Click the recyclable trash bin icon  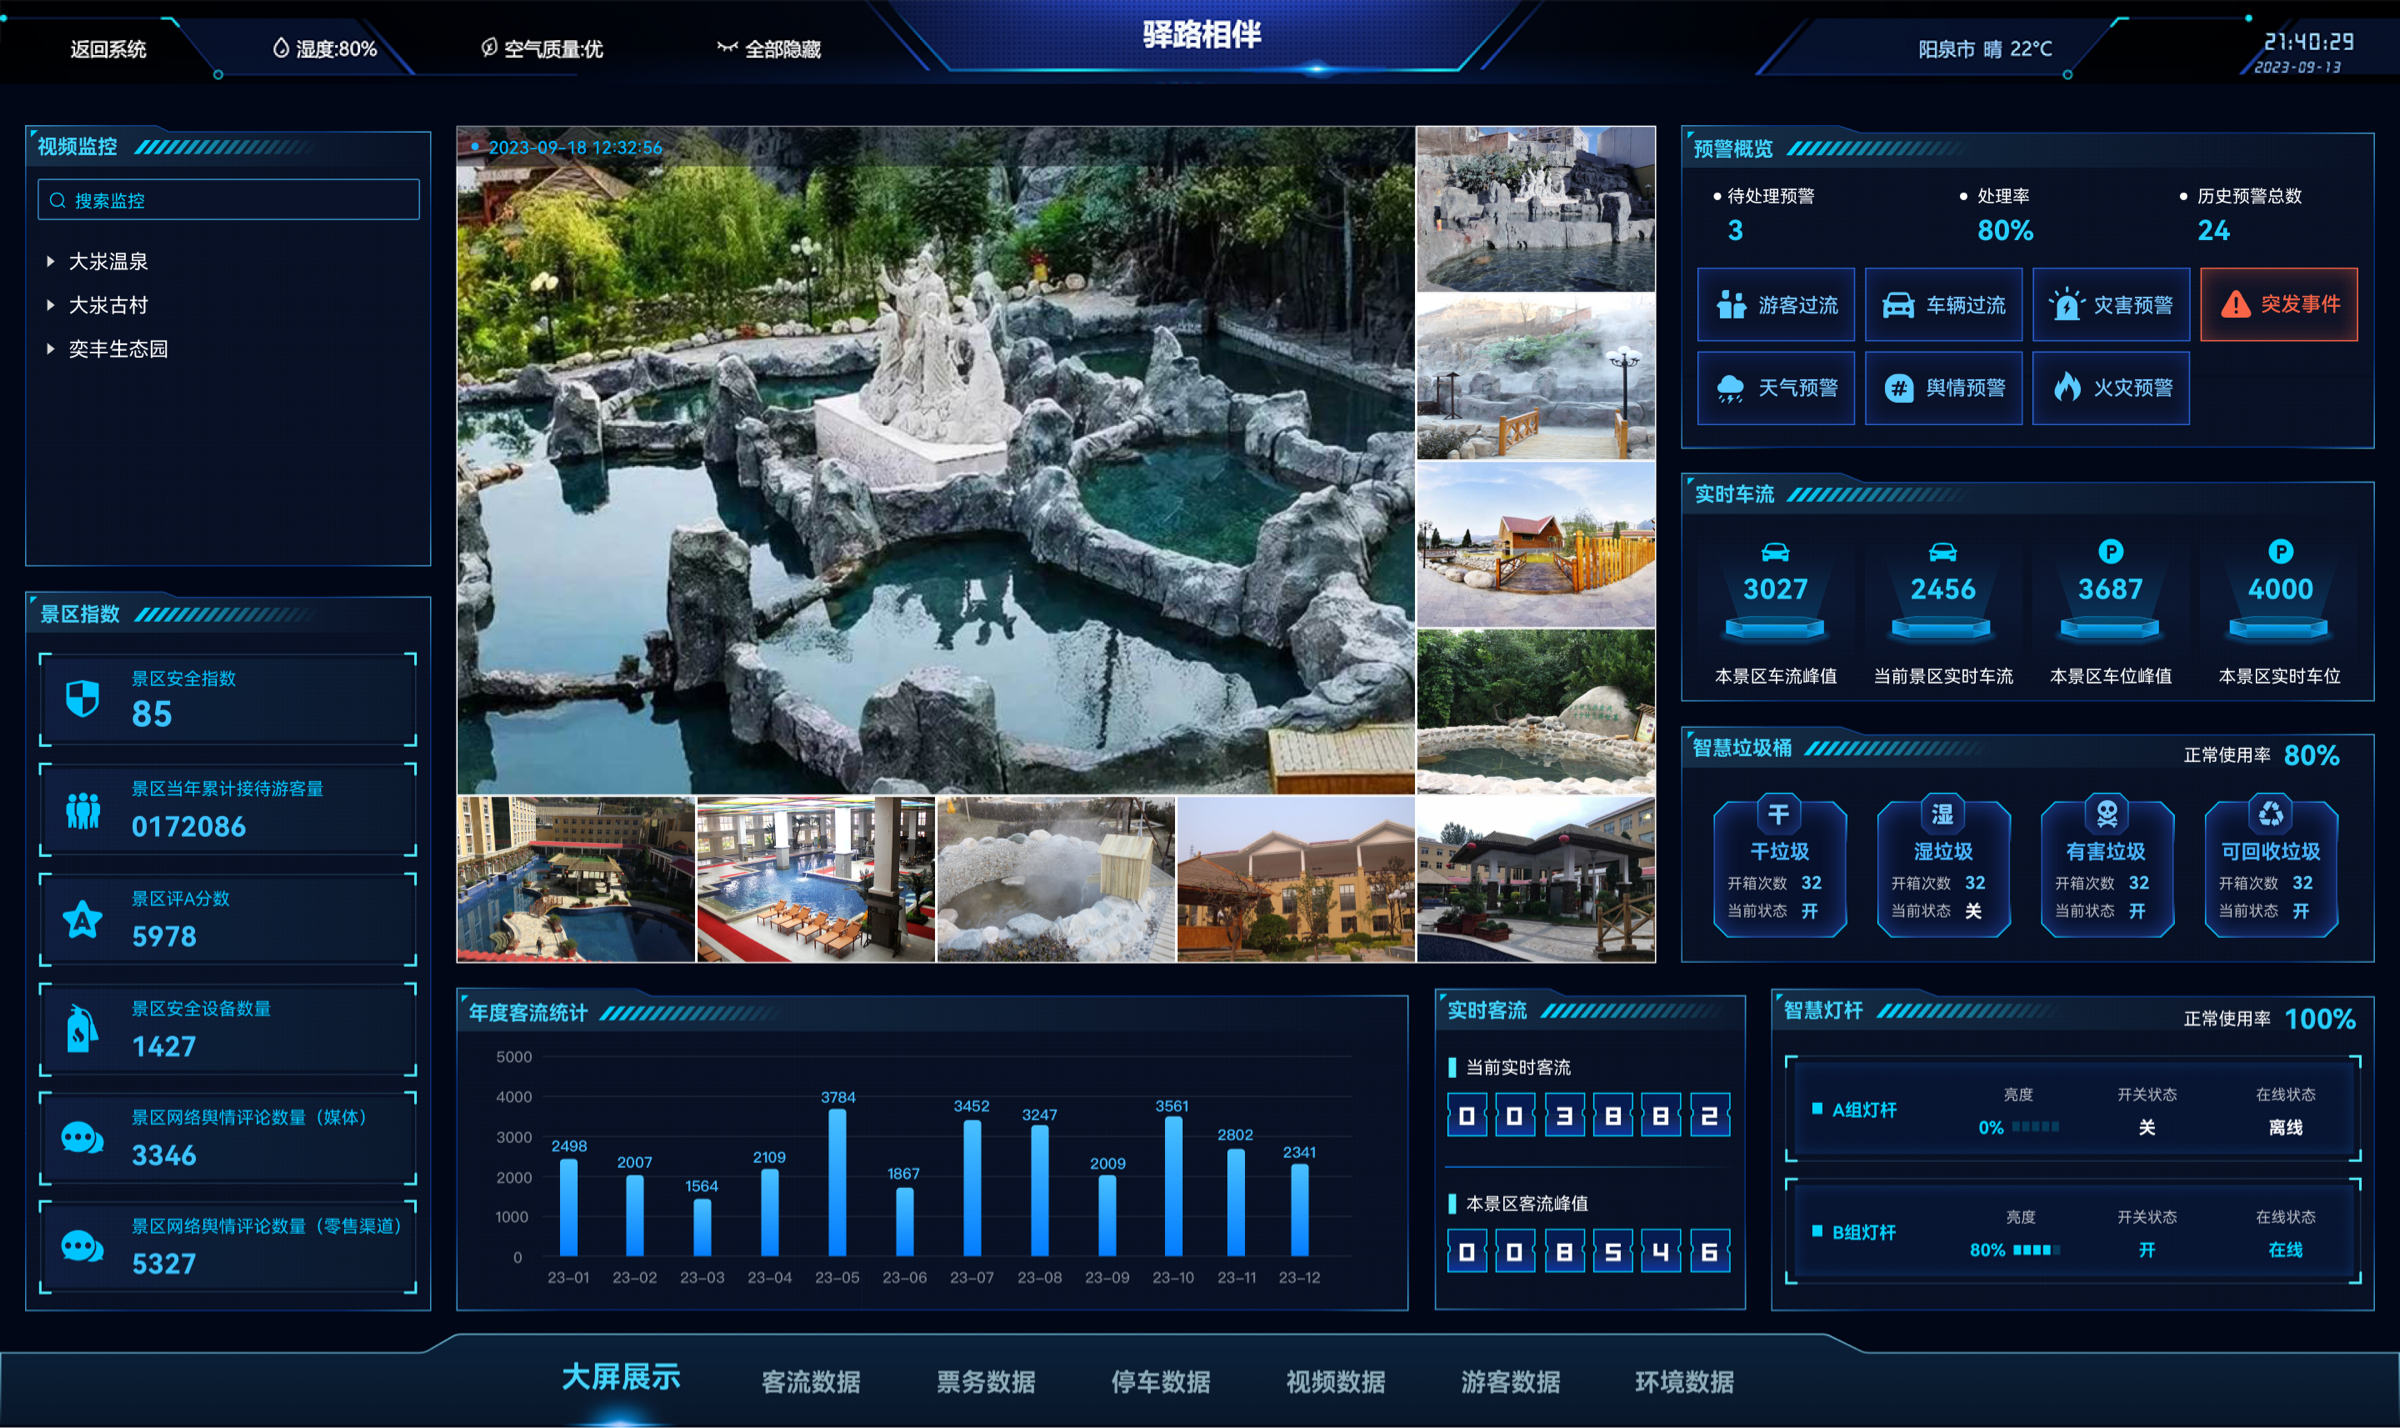tap(2270, 814)
